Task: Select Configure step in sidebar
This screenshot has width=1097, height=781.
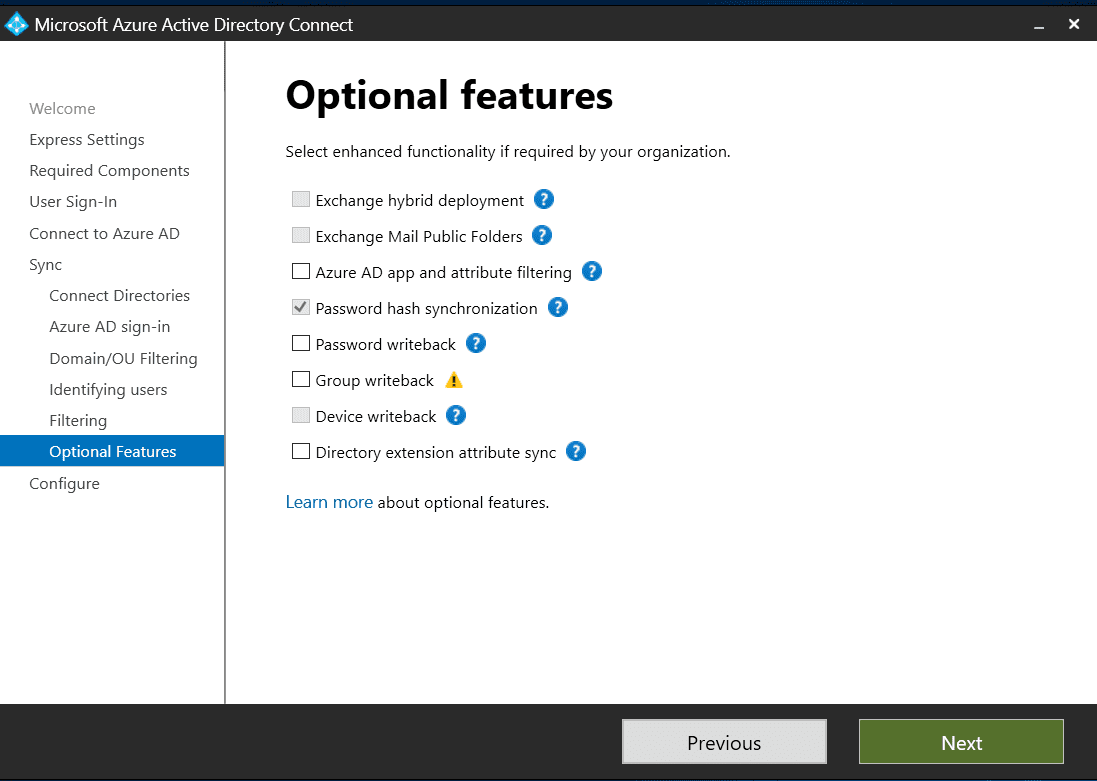Action: [x=64, y=484]
